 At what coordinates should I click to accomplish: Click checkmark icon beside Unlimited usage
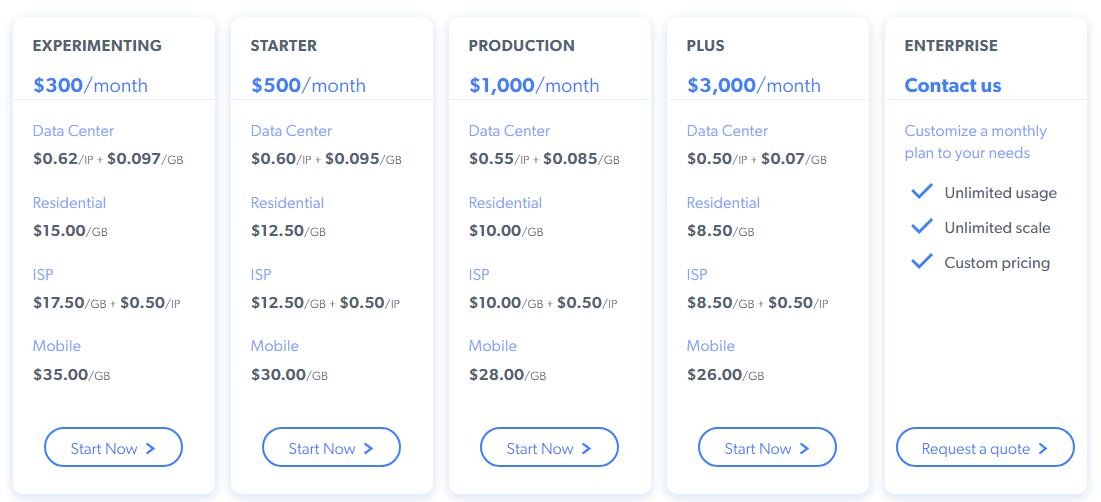922,191
